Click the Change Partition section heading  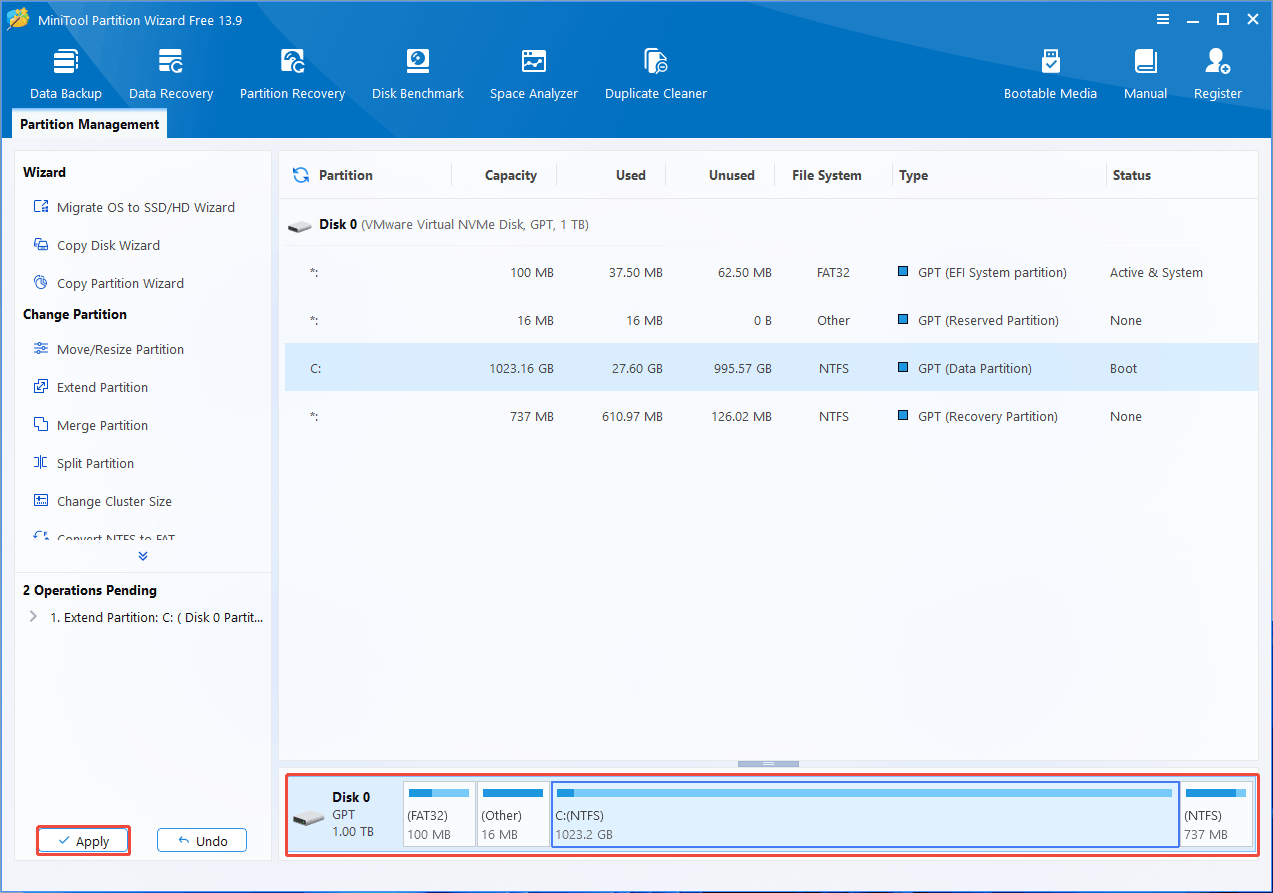tap(75, 314)
